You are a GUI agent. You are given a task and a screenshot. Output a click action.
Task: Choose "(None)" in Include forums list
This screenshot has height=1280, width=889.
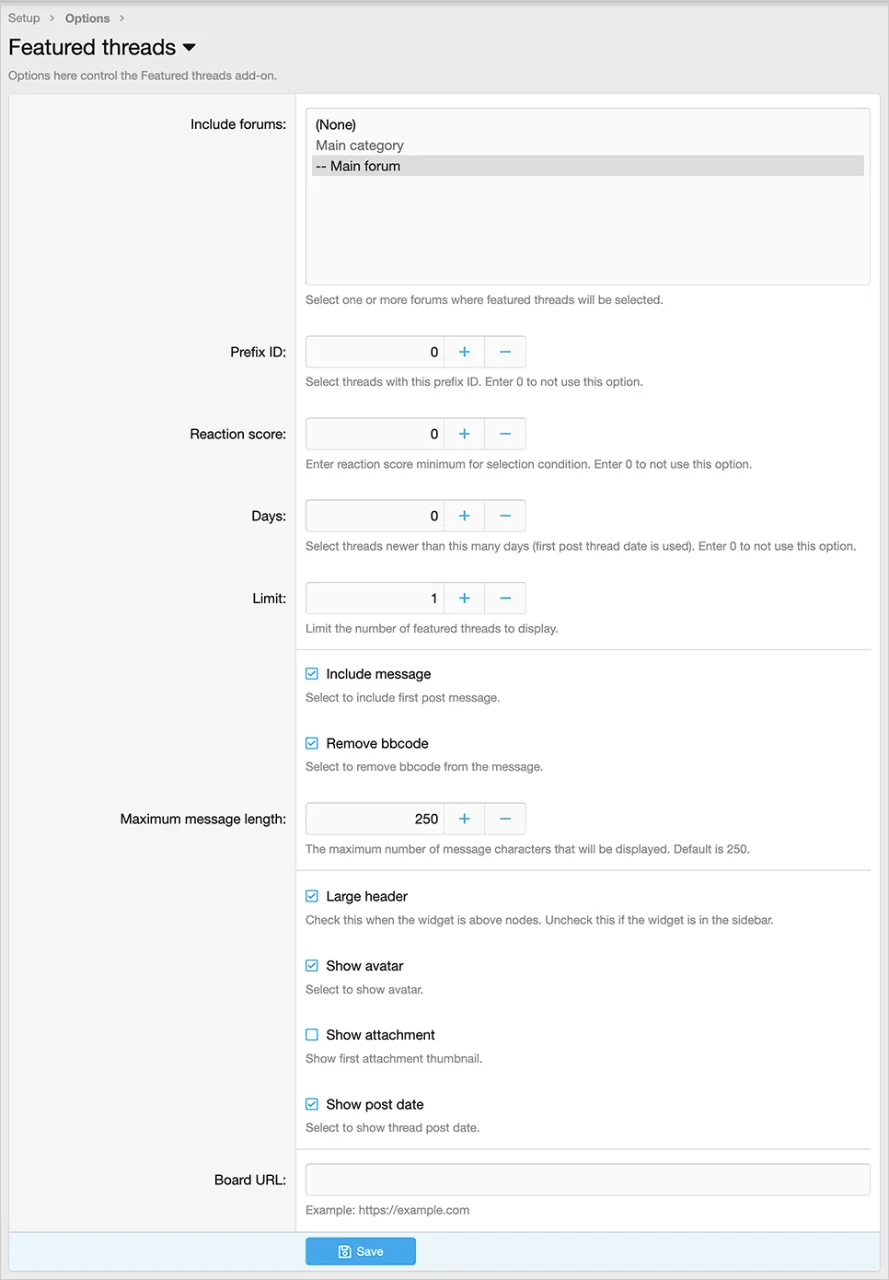[x=336, y=125]
